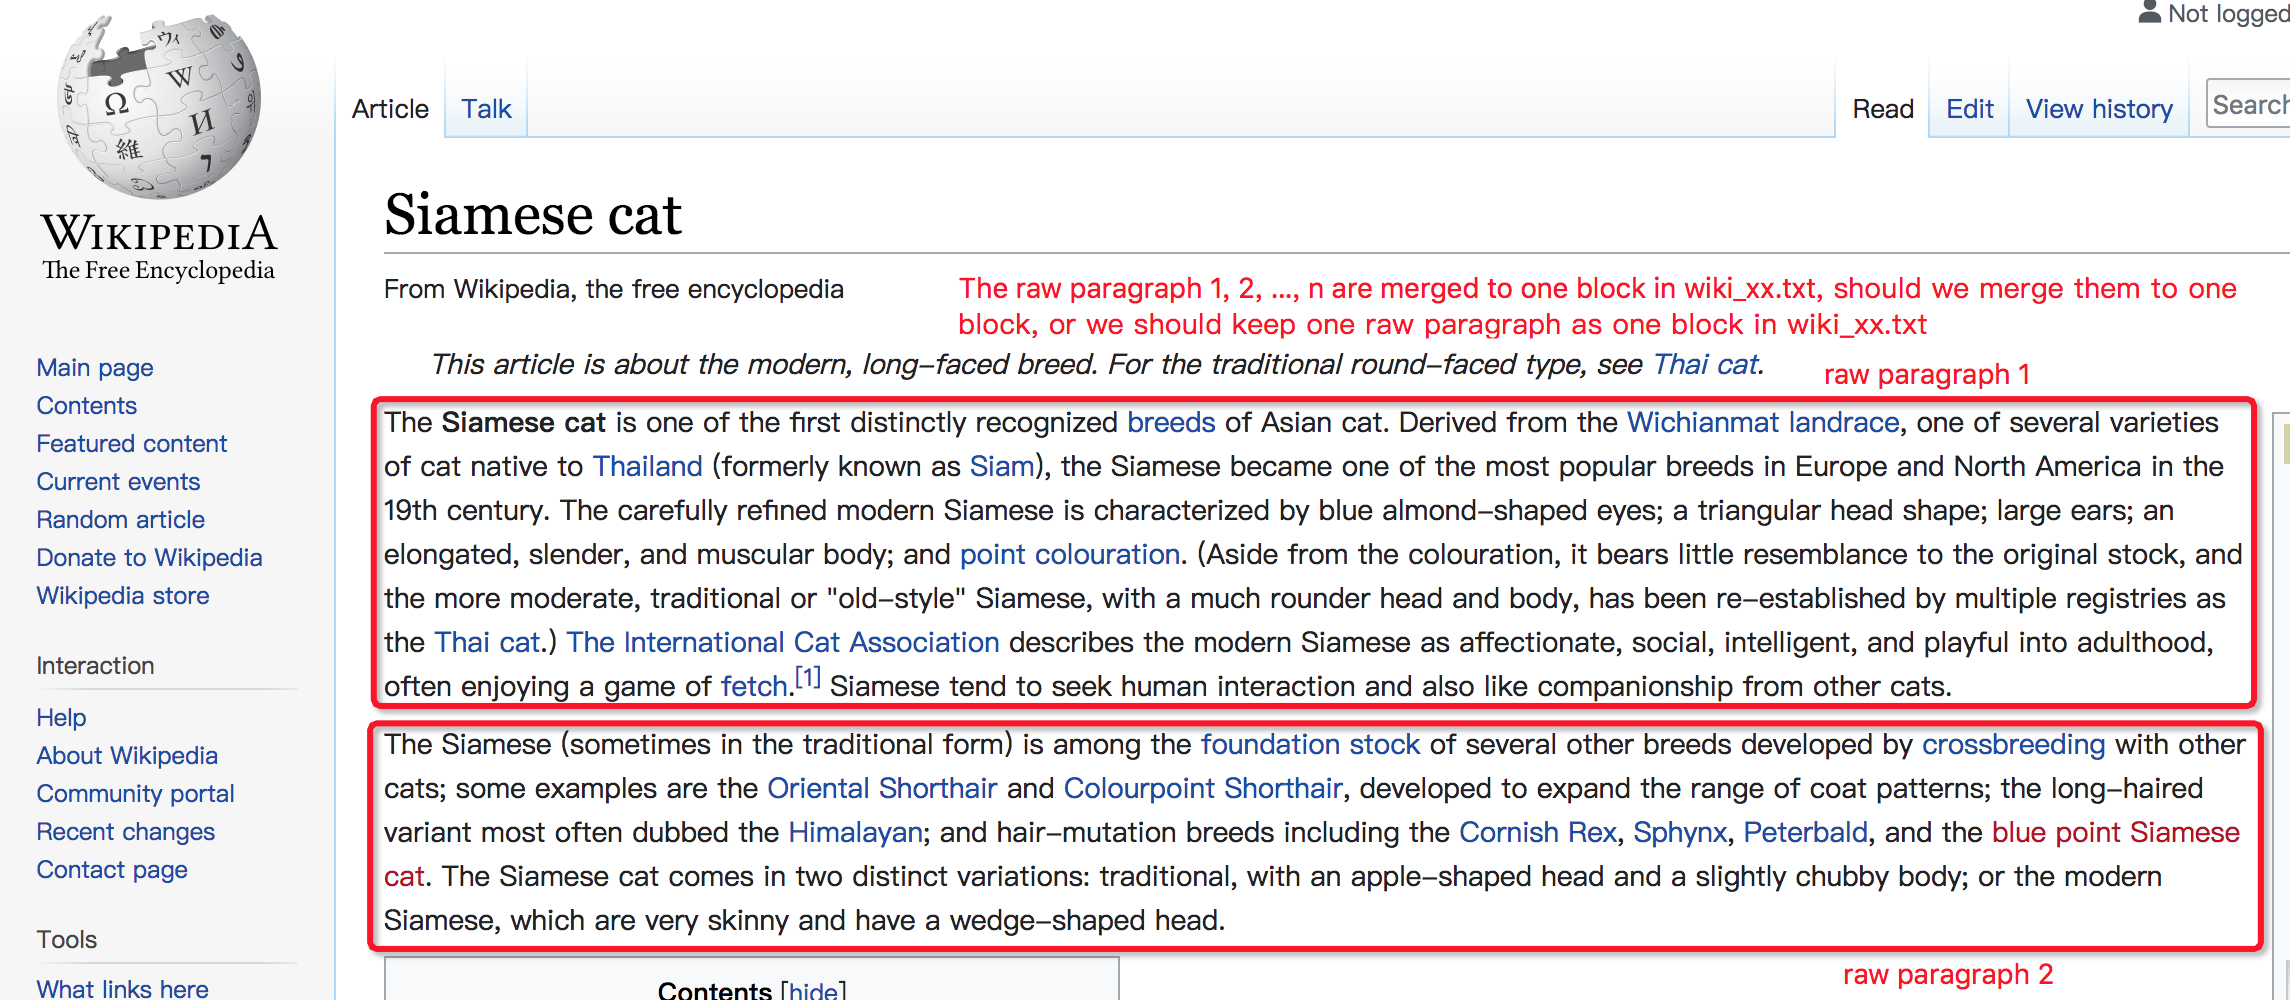This screenshot has height=1000, width=2290.
Task: Open Contents in sidebar
Action: point(86,405)
